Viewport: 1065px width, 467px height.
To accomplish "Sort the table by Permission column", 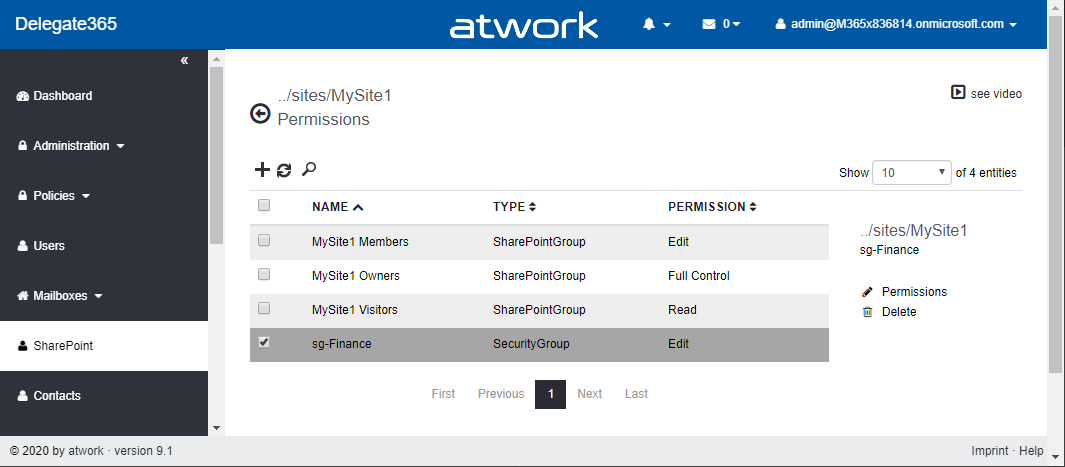I will 712,207.
